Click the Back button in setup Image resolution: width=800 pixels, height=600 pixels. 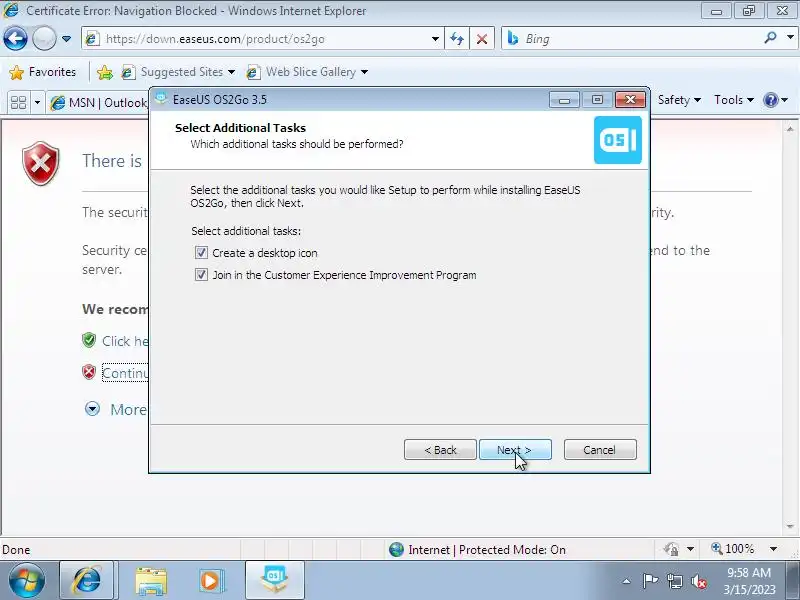pos(440,449)
